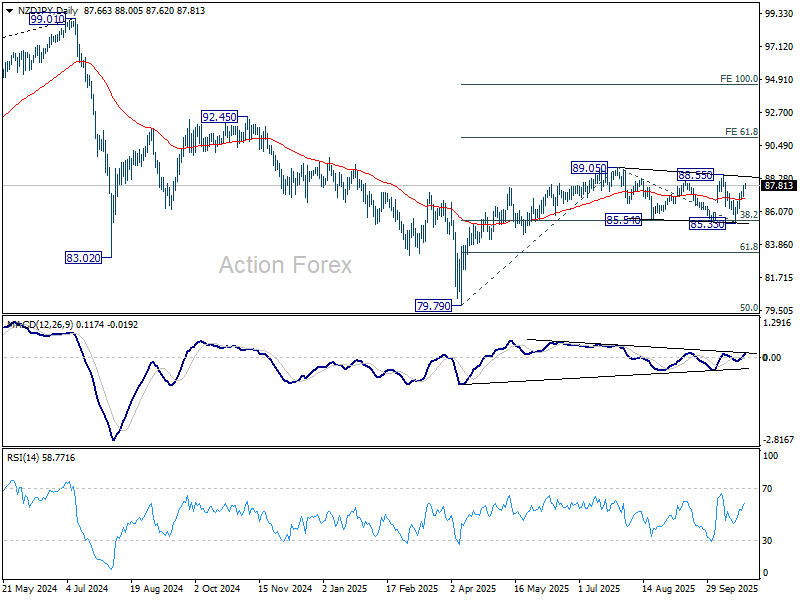Click the 88.550 price label
This screenshot has width=800, height=600.
(695, 175)
